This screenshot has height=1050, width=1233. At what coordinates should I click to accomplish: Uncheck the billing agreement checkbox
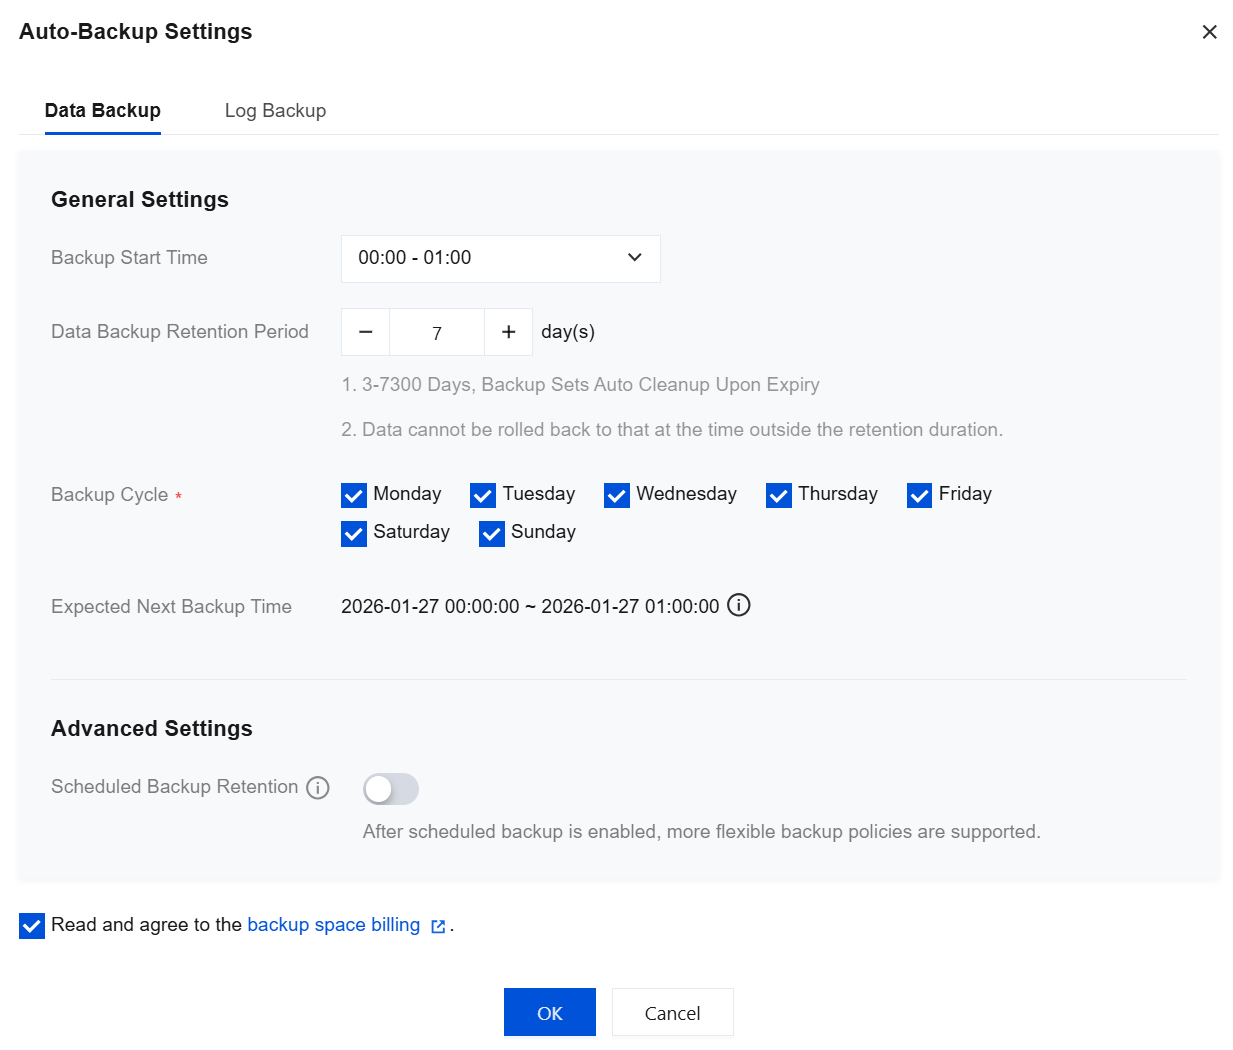[32, 926]
